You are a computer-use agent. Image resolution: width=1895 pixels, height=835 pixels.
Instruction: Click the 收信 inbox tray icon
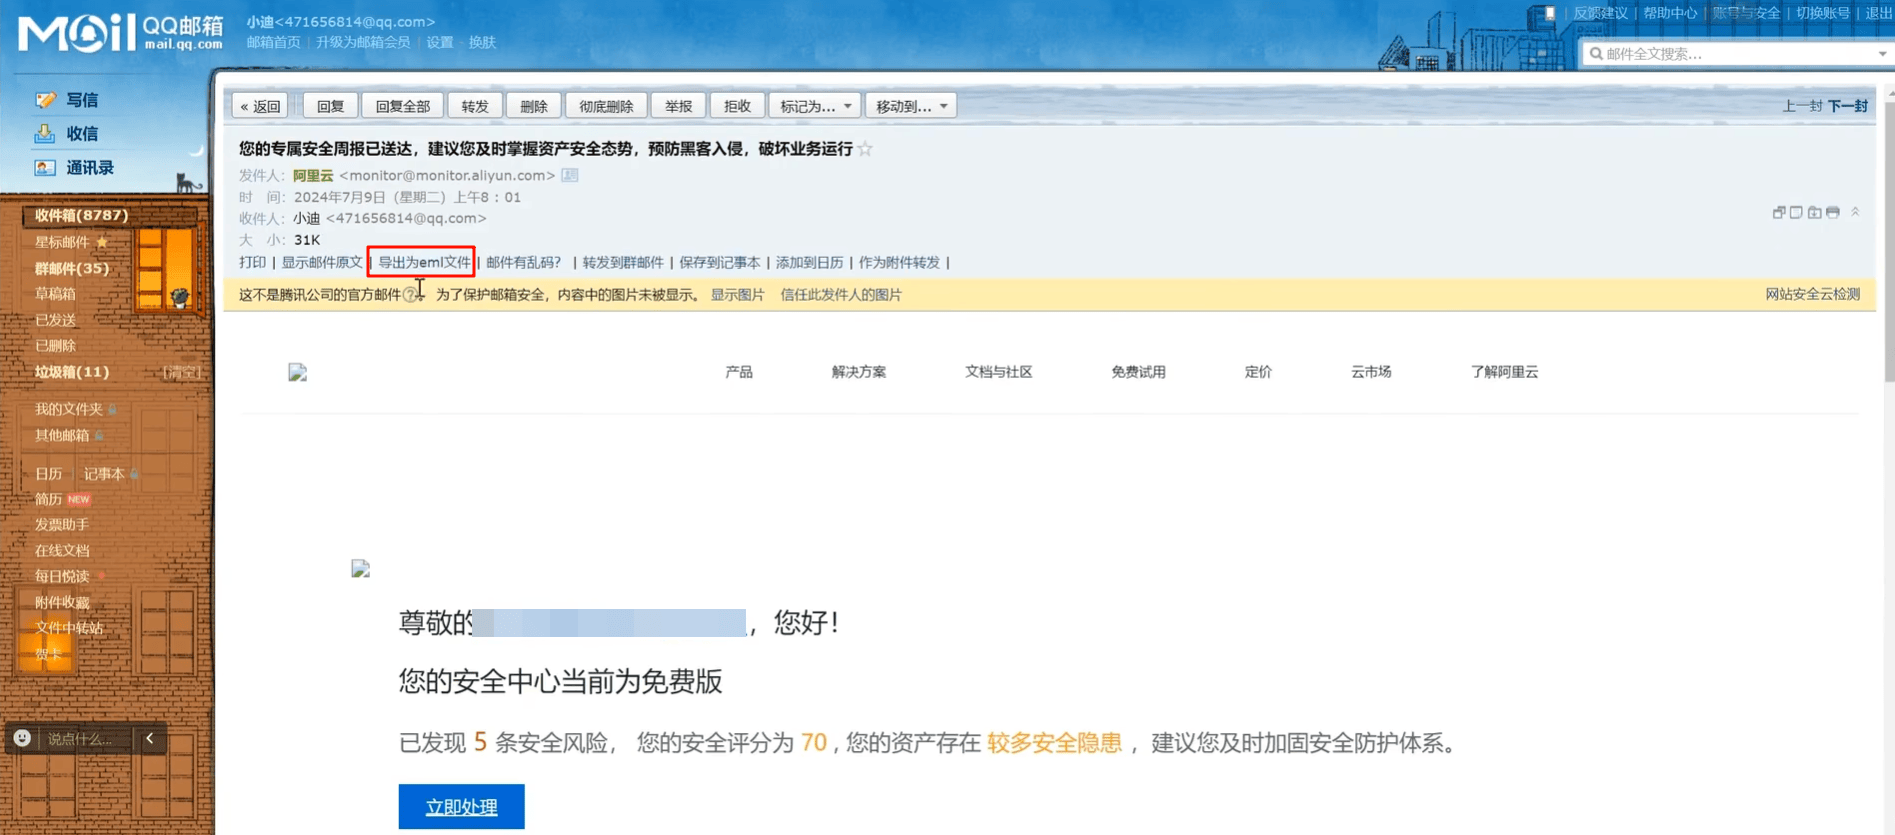coord(45,134)
